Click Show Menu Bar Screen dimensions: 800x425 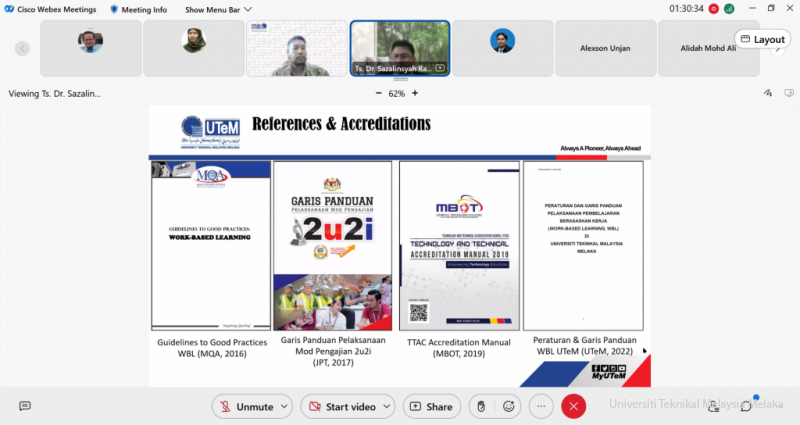[212, 9]
